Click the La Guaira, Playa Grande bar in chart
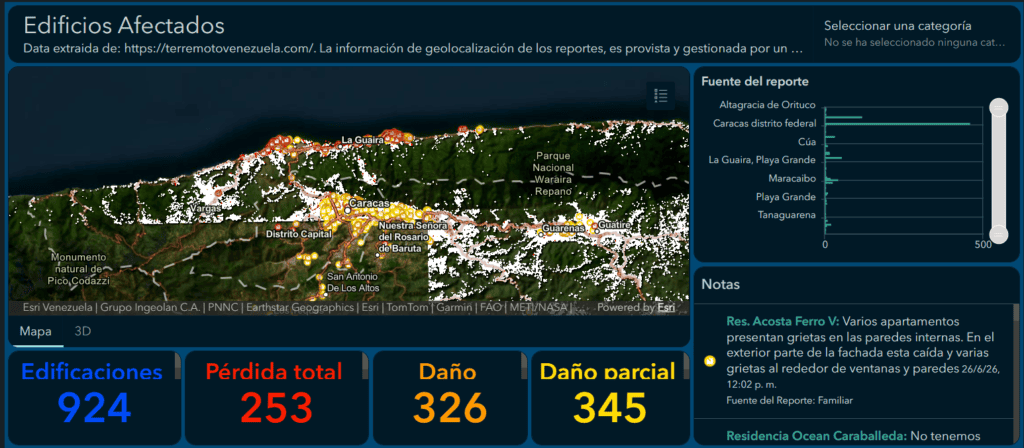Viewport: 1024px width, 448px height. click(834, 158)
